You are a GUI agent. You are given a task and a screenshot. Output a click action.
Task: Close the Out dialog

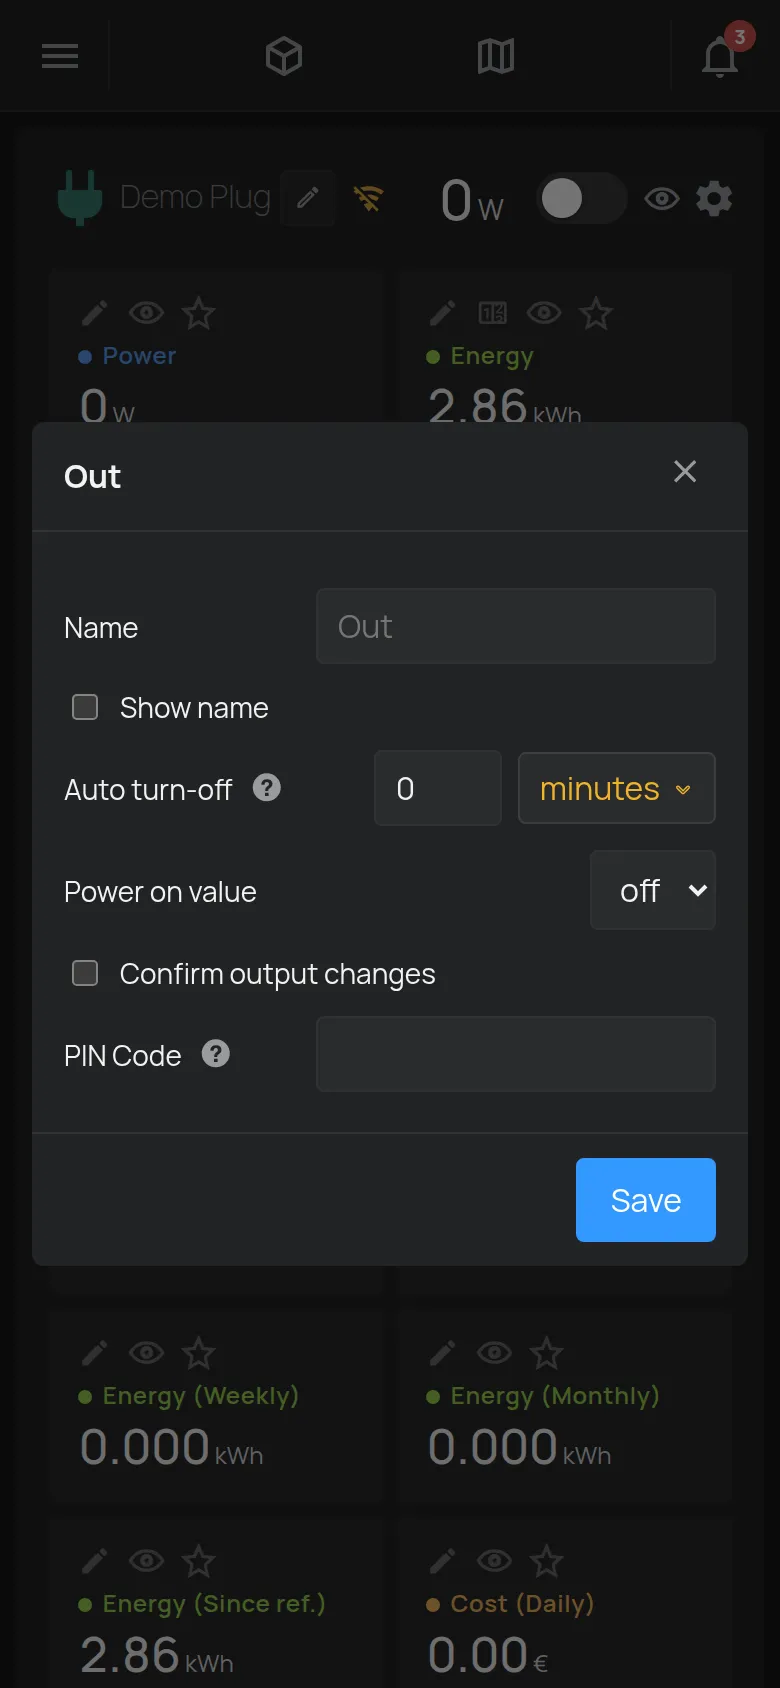coord(685,471)
